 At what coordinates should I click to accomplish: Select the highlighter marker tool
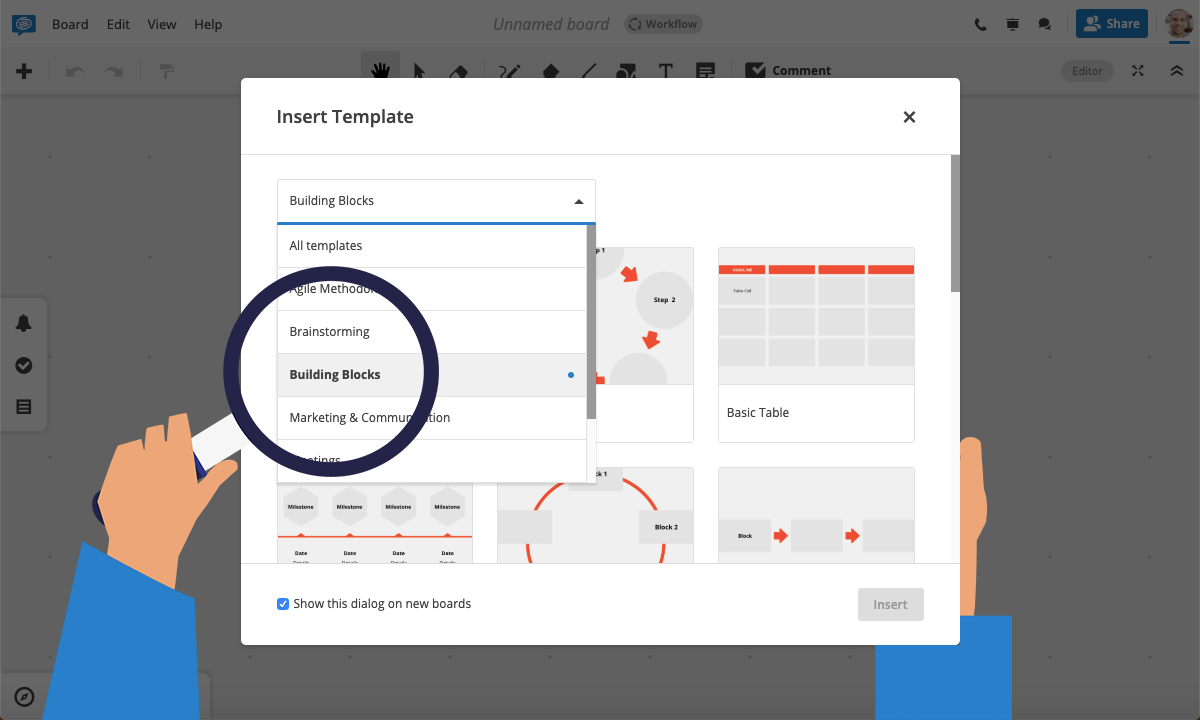[550, 71]
